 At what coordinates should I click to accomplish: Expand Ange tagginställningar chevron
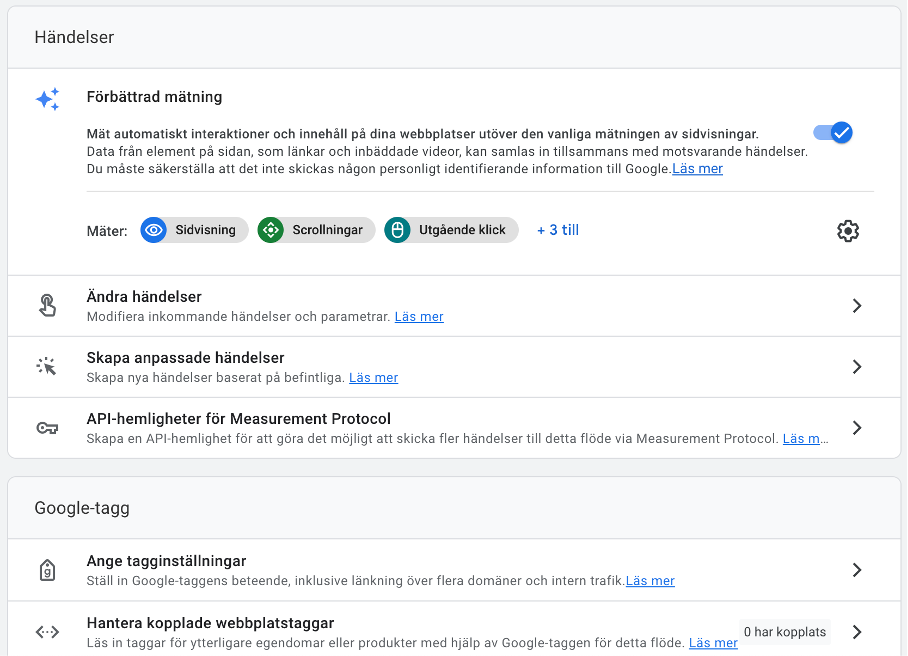click(x=857, y=570)
